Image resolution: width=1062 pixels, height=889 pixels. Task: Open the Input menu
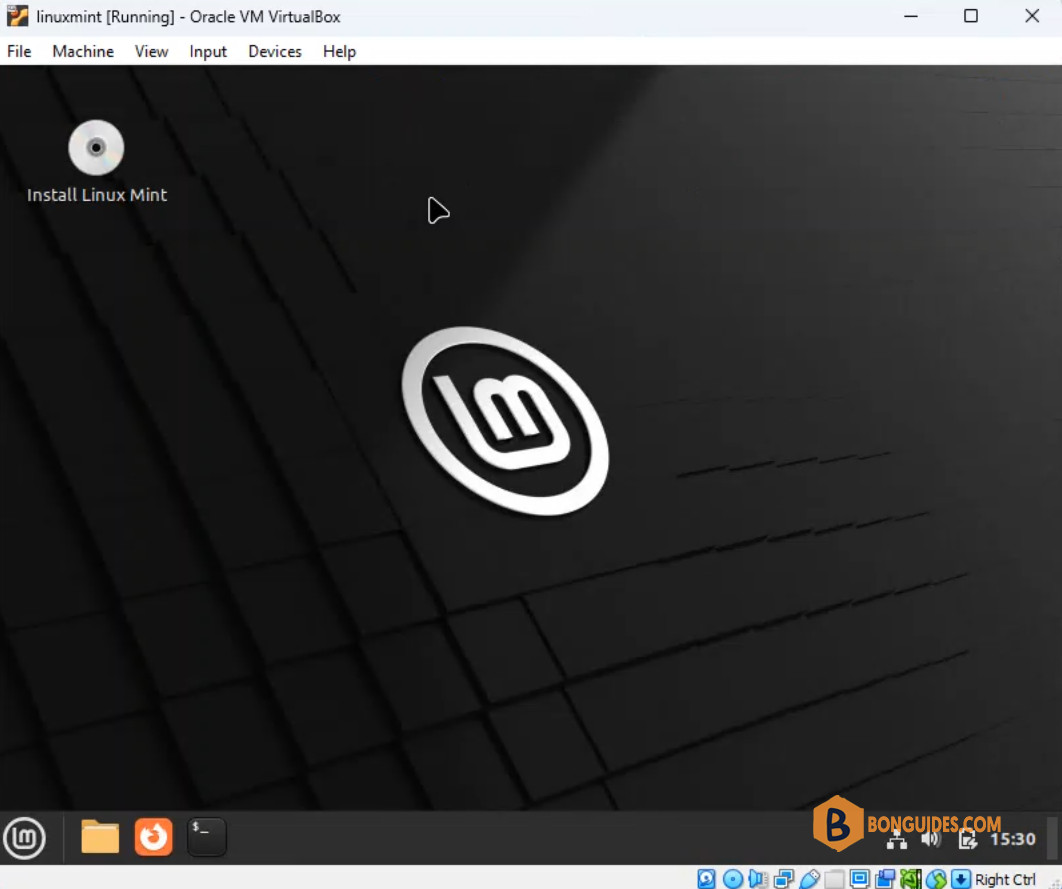[x=207, y=51]
